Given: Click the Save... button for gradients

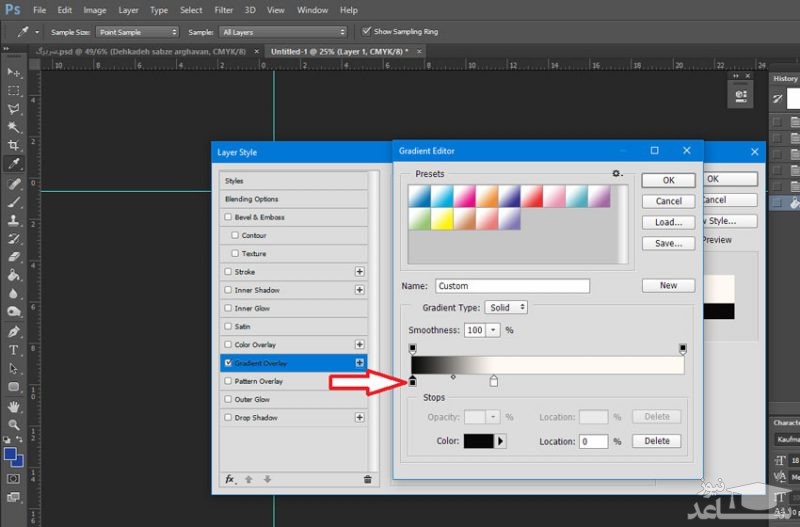Looking at the screenshot, I should point(668,243).
